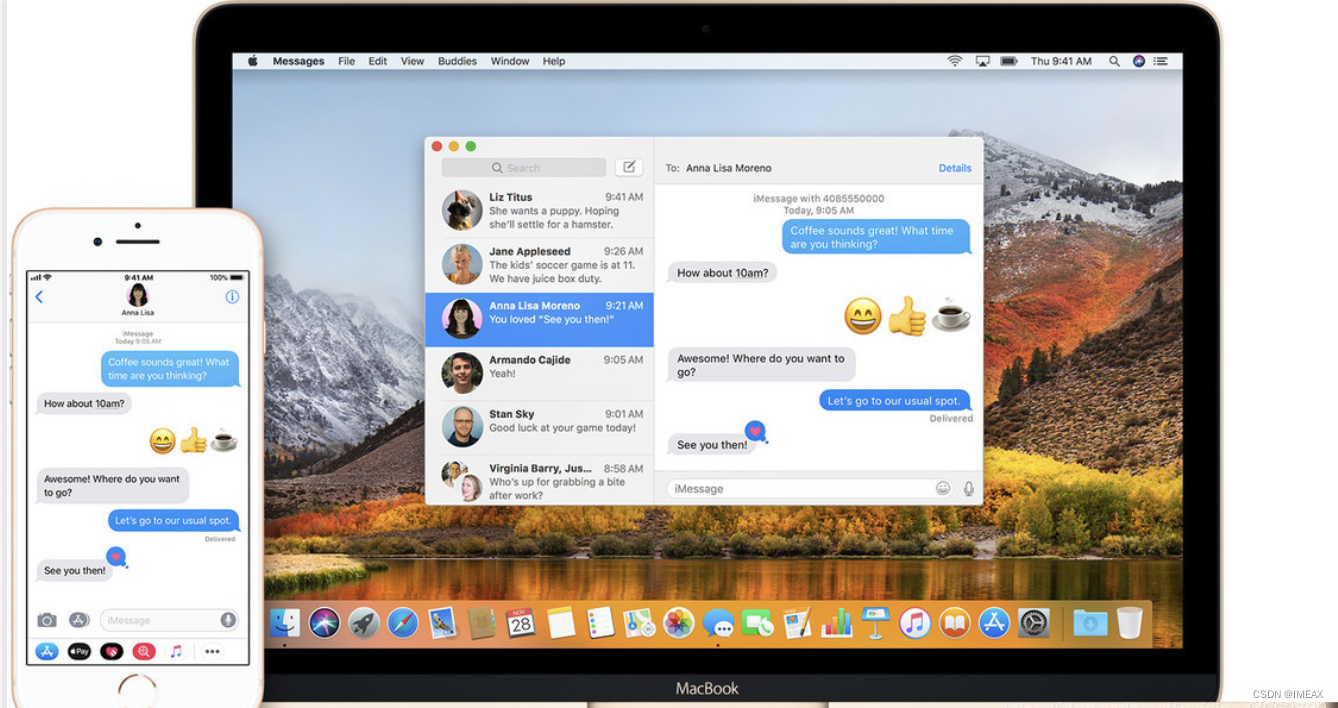
Task: Open Spotlight search magnifier in menu bar
Action: (1114, 61)
